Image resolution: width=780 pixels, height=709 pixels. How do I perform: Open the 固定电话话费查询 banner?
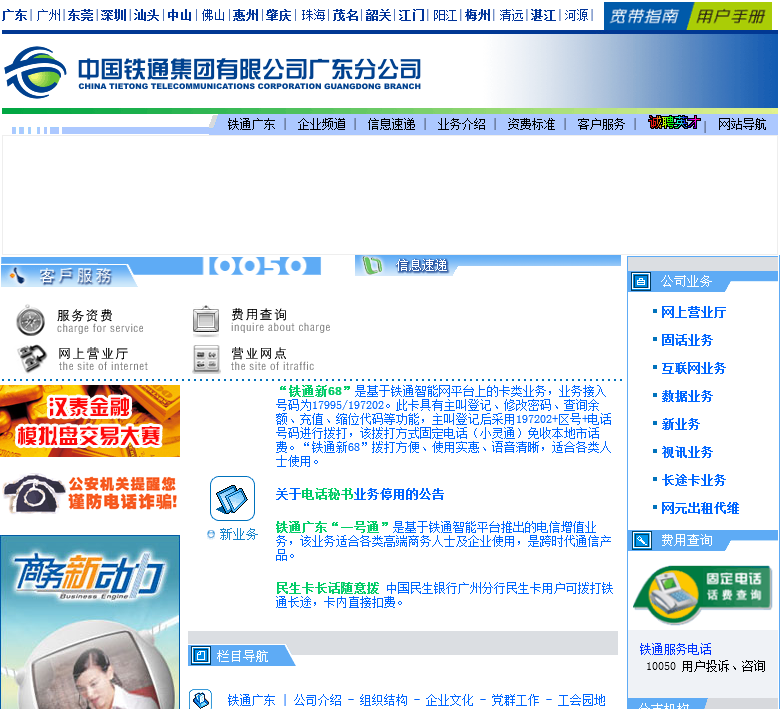[702, 594]
